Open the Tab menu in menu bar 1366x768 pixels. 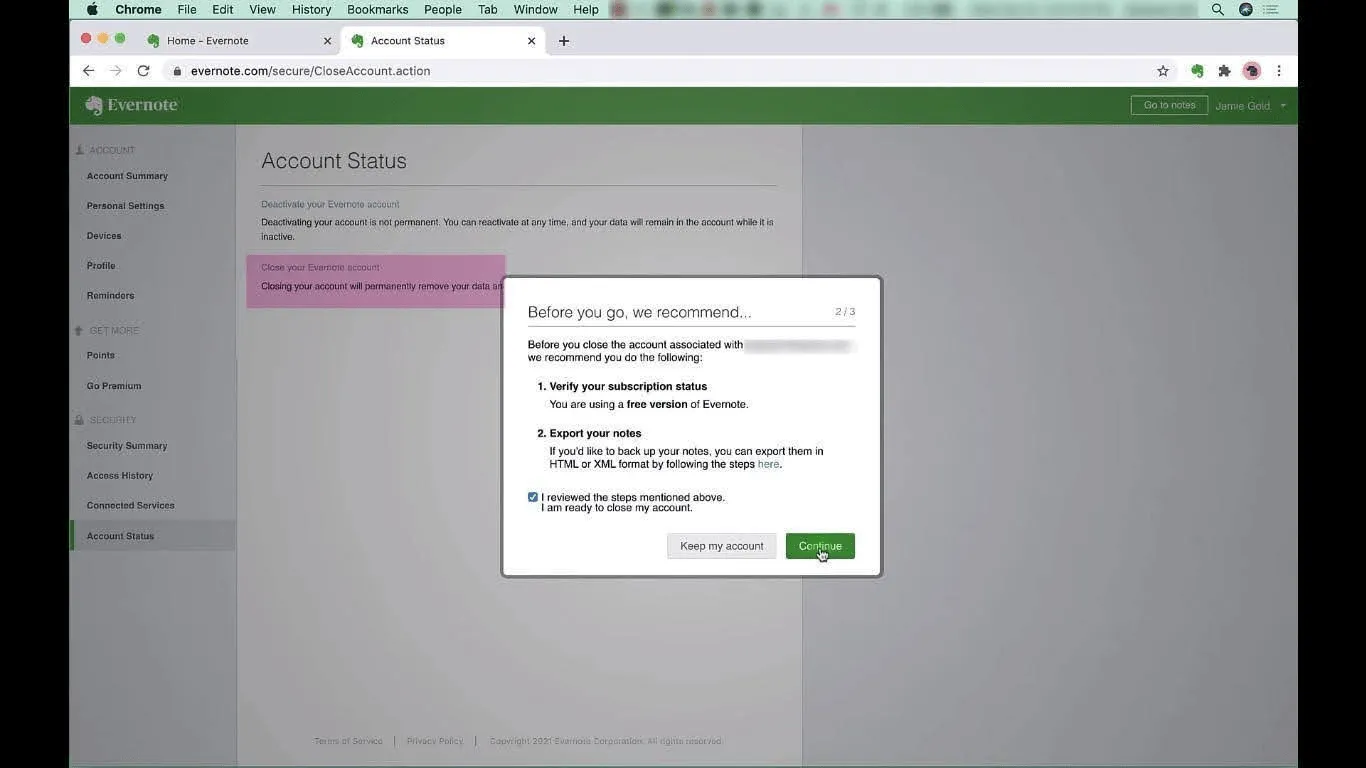[x=488, y=9]
